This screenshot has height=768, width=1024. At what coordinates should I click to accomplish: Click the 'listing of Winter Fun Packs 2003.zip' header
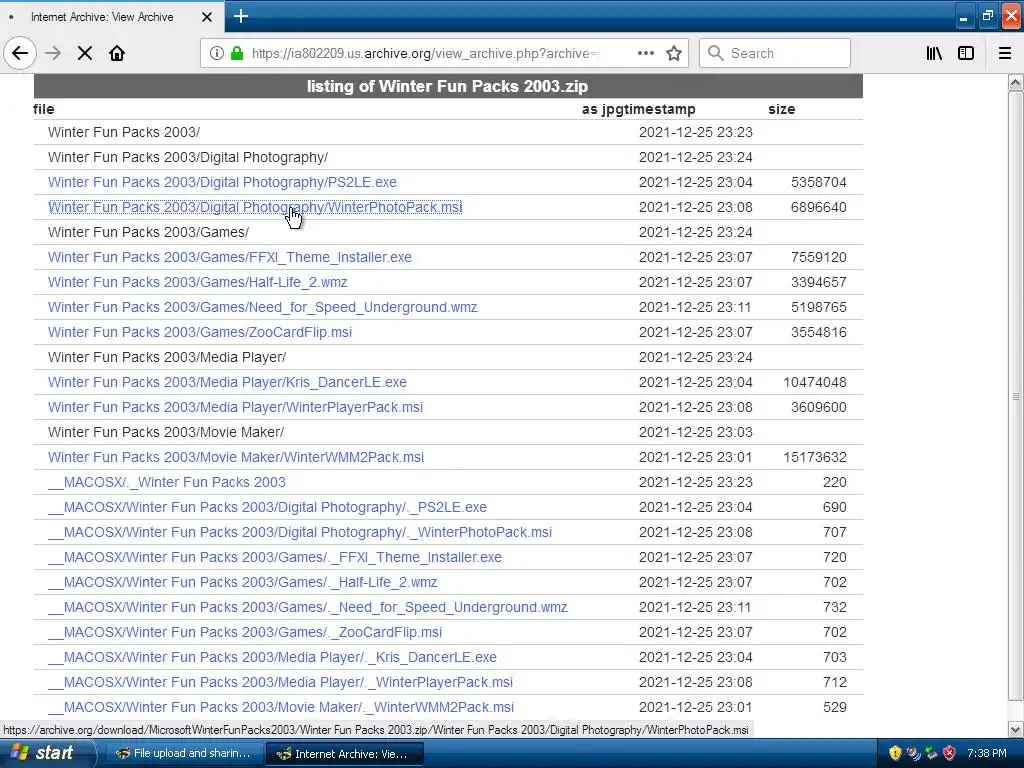click(x=447, y=86)
